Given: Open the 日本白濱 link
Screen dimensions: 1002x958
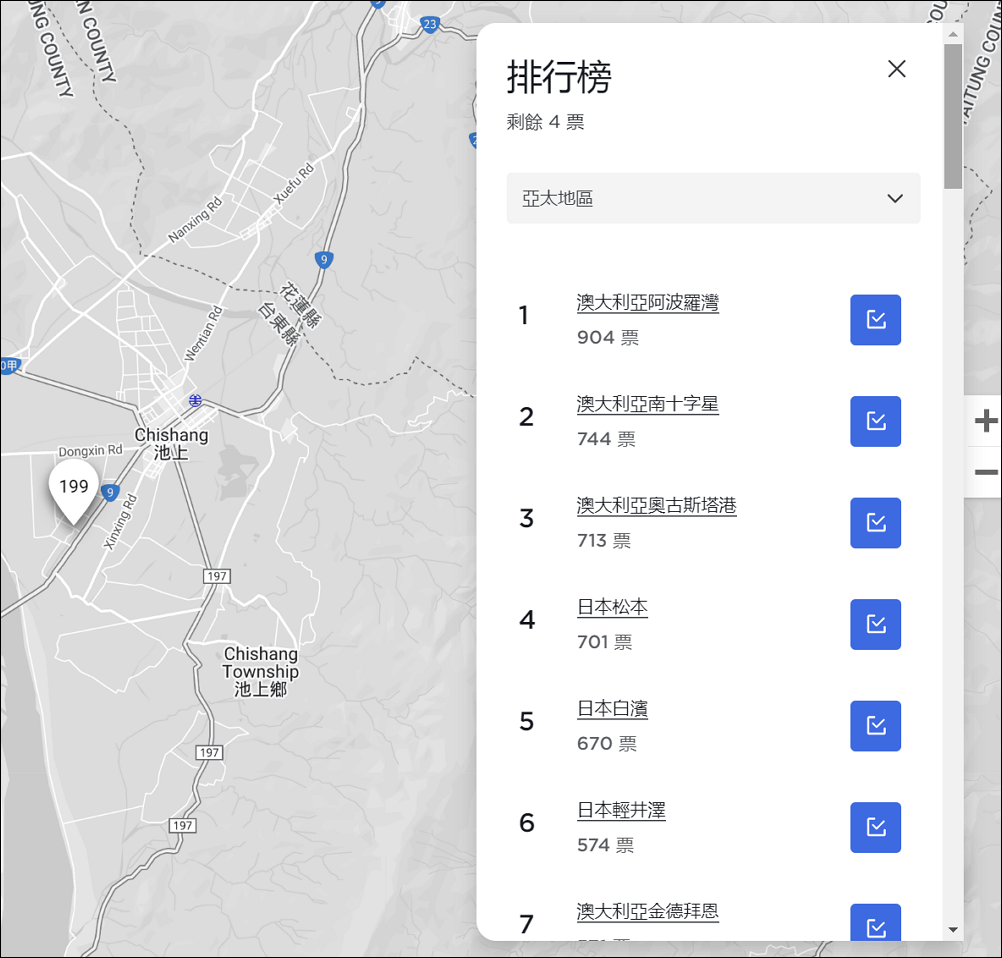Looking at the screenshot, I should coord(612,709).
